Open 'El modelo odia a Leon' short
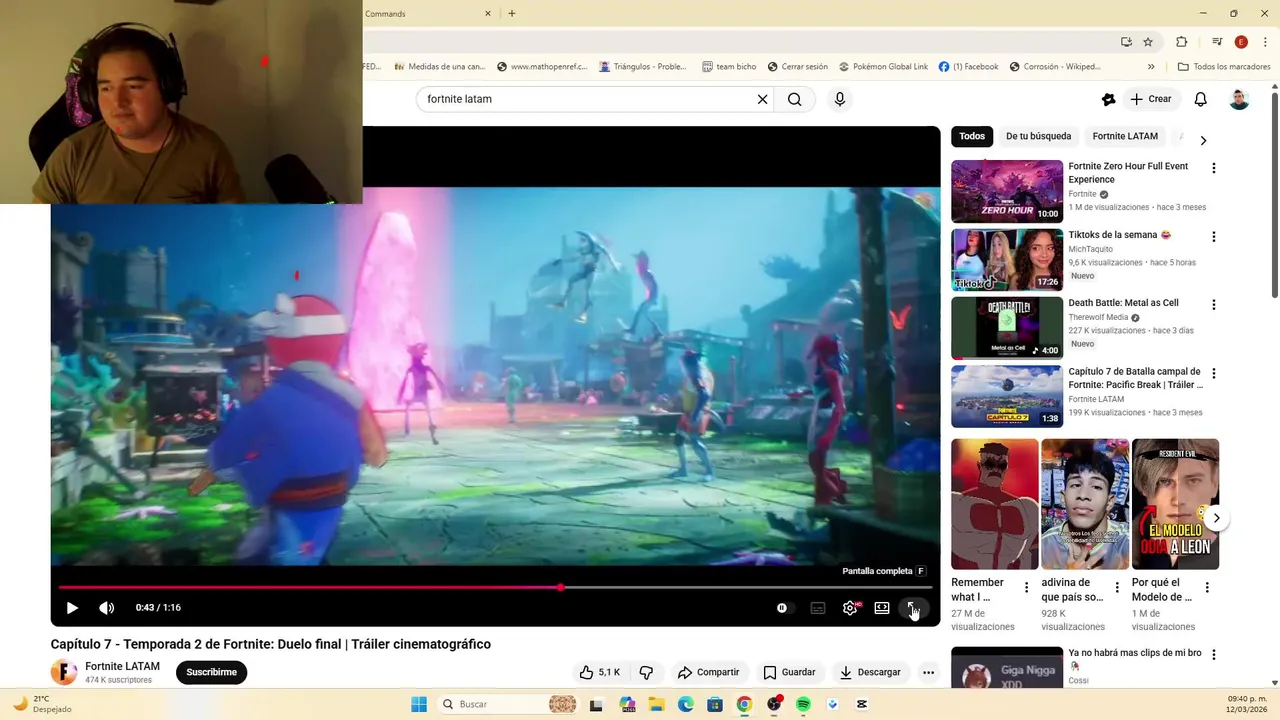 [1175, 504]
